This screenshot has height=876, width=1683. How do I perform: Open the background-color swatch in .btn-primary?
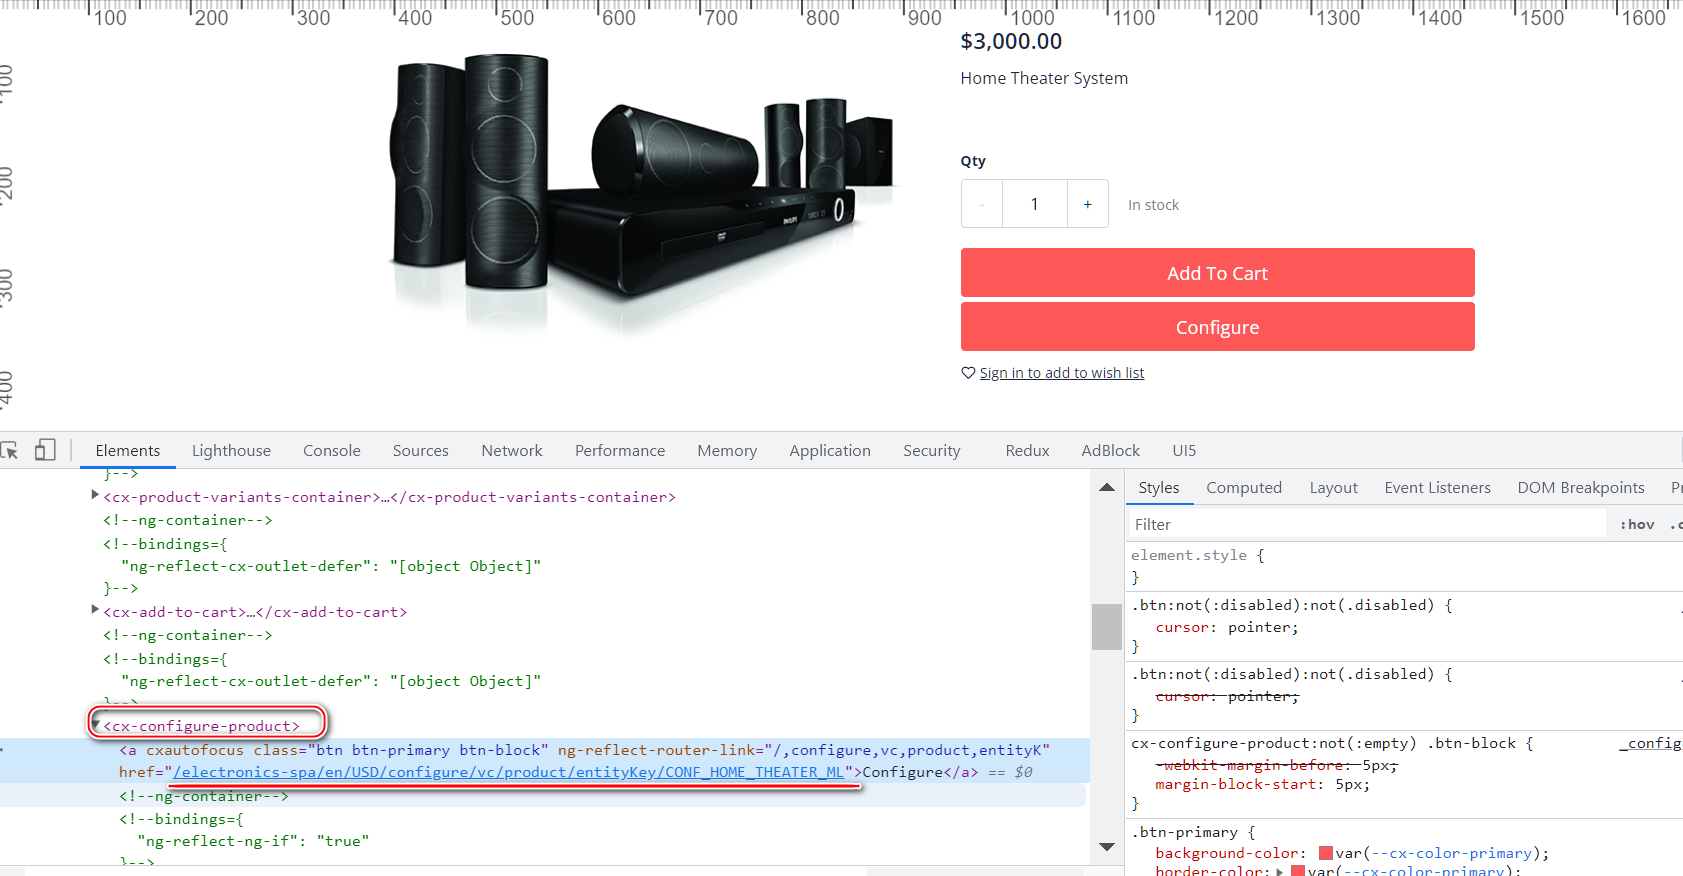pyautogui.click(x=1326, y=853)
